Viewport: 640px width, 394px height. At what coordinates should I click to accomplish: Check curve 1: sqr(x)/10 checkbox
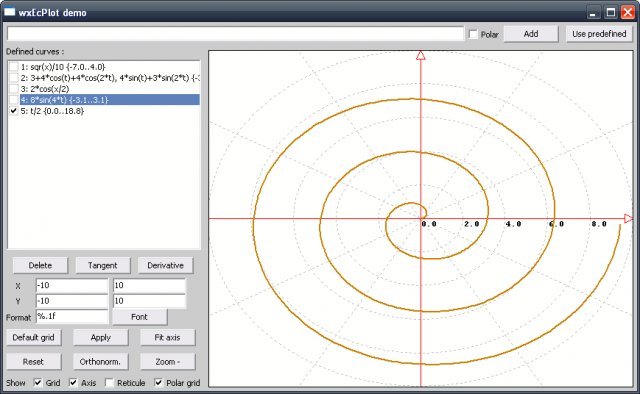click(x=14, y=67)
